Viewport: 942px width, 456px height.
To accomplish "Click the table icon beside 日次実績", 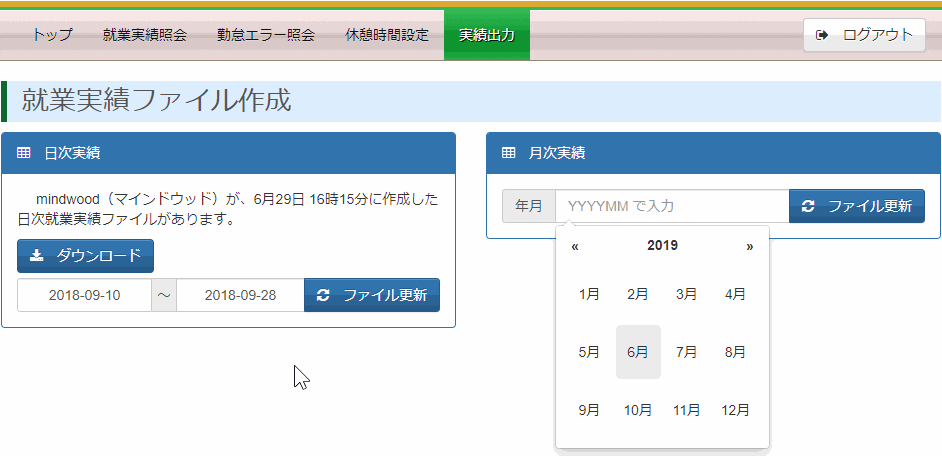I will pyautogui.click(x=23, y=154).
